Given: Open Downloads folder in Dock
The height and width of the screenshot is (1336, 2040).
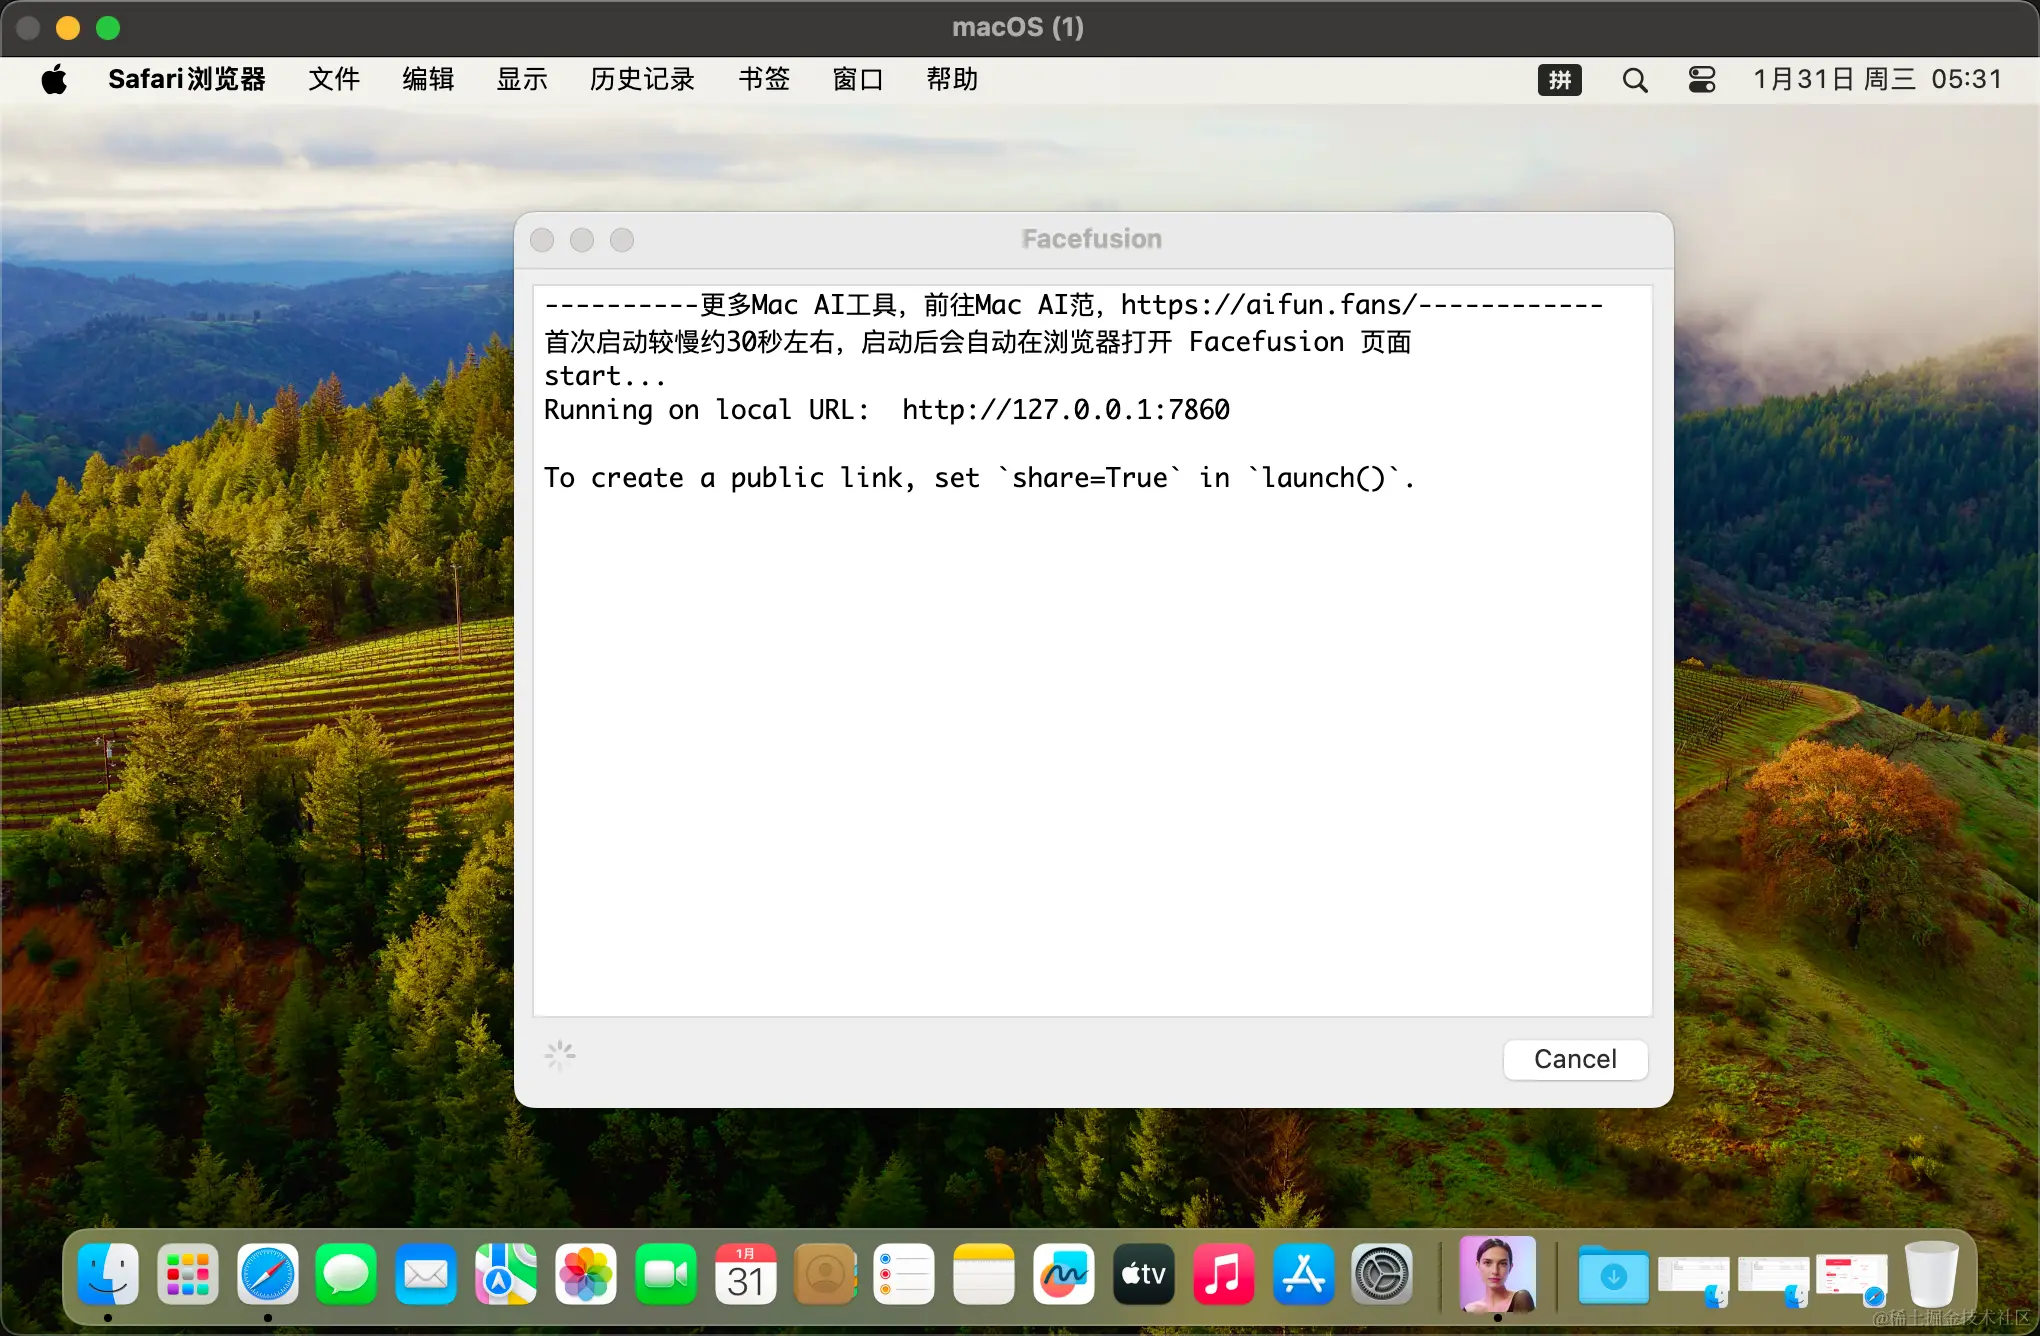Looking at the screenshot, I should (x=1614, y=1276).
